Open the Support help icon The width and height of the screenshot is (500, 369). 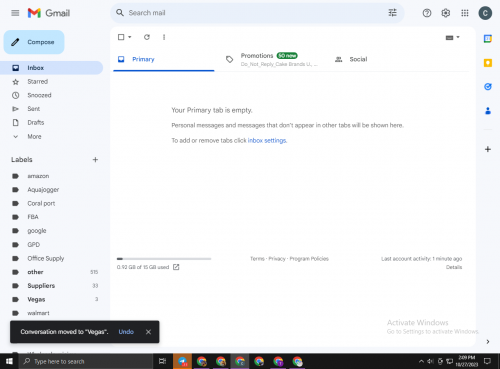point(427,13)
